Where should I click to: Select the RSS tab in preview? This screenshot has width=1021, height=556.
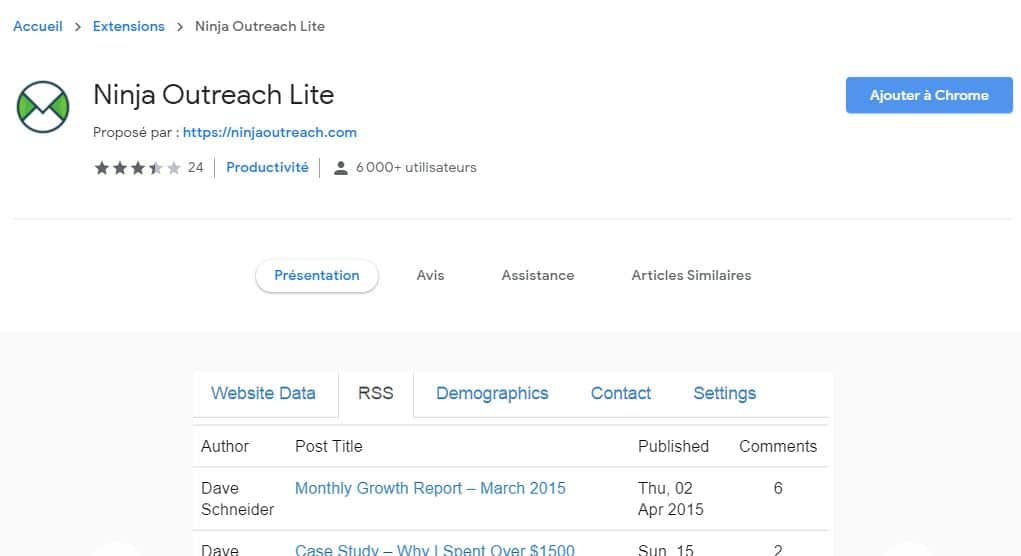pyautogui.click(x=376, y=393)
